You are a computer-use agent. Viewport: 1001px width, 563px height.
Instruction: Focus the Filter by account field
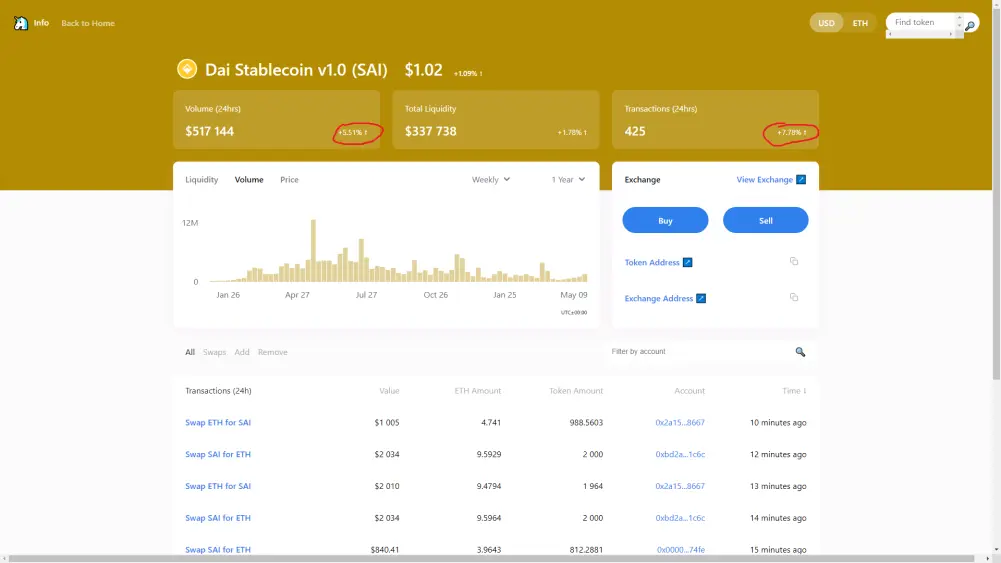tap(699, 352)
